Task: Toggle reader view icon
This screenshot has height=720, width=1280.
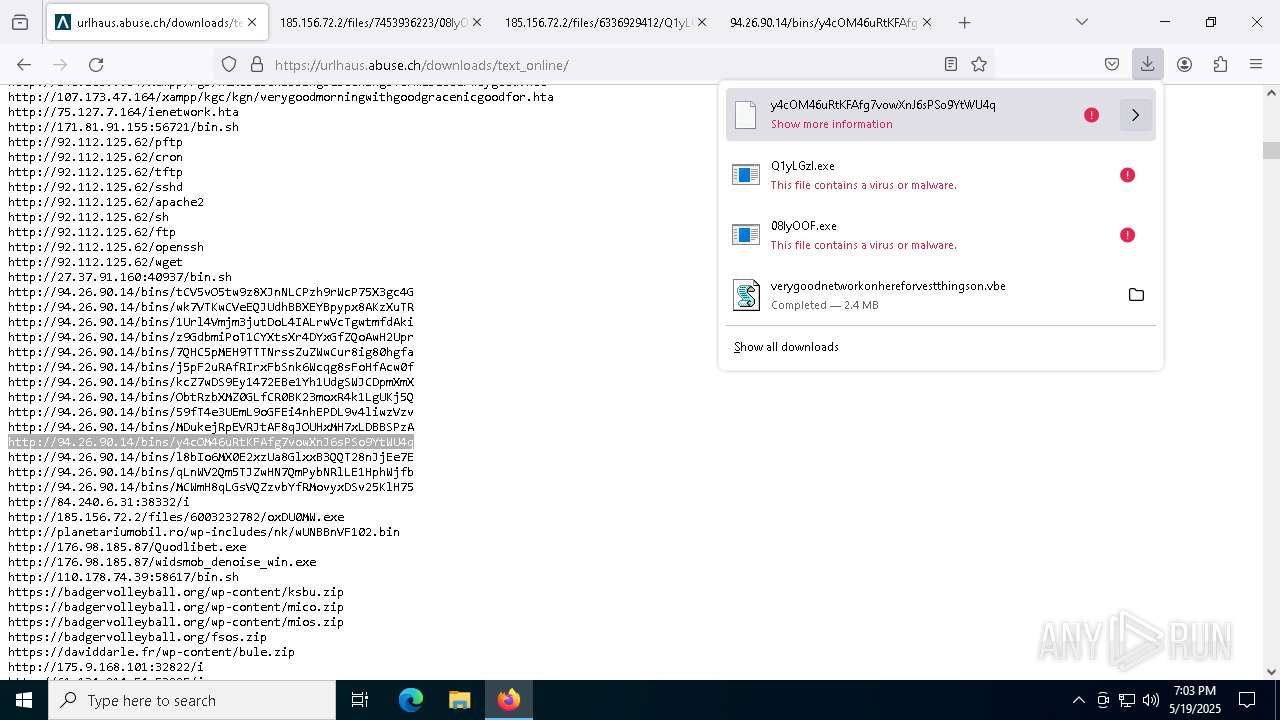Action: [x=951, y=65]
